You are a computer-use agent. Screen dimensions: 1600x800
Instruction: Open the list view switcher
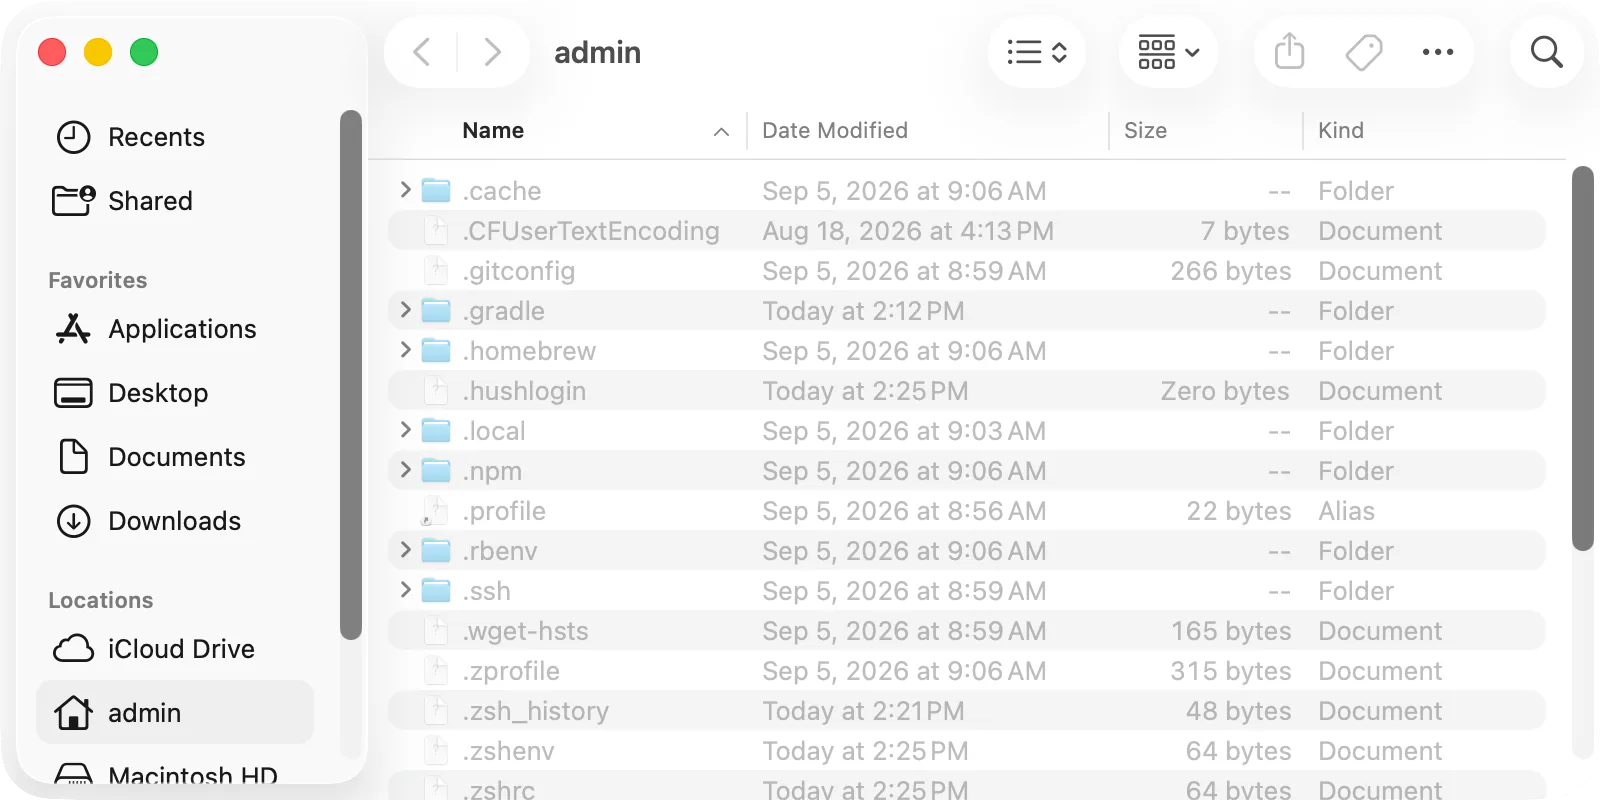click(1037, 52)
